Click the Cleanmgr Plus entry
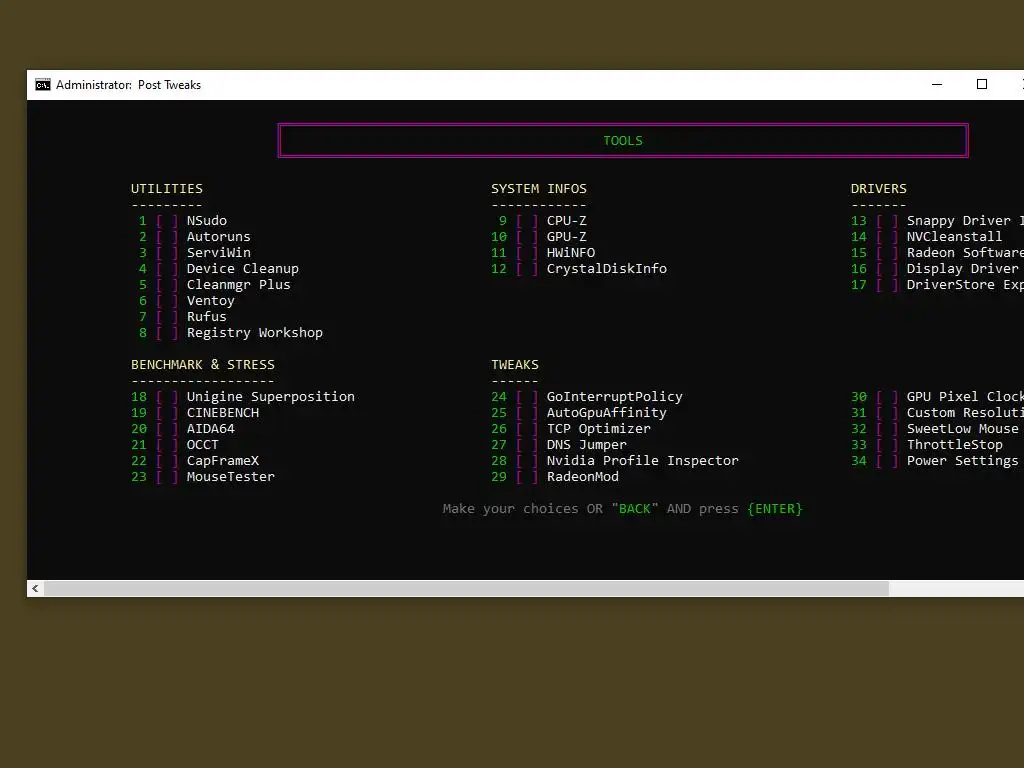The width and height of the screenshot is (1024, 768). point(238,285)
